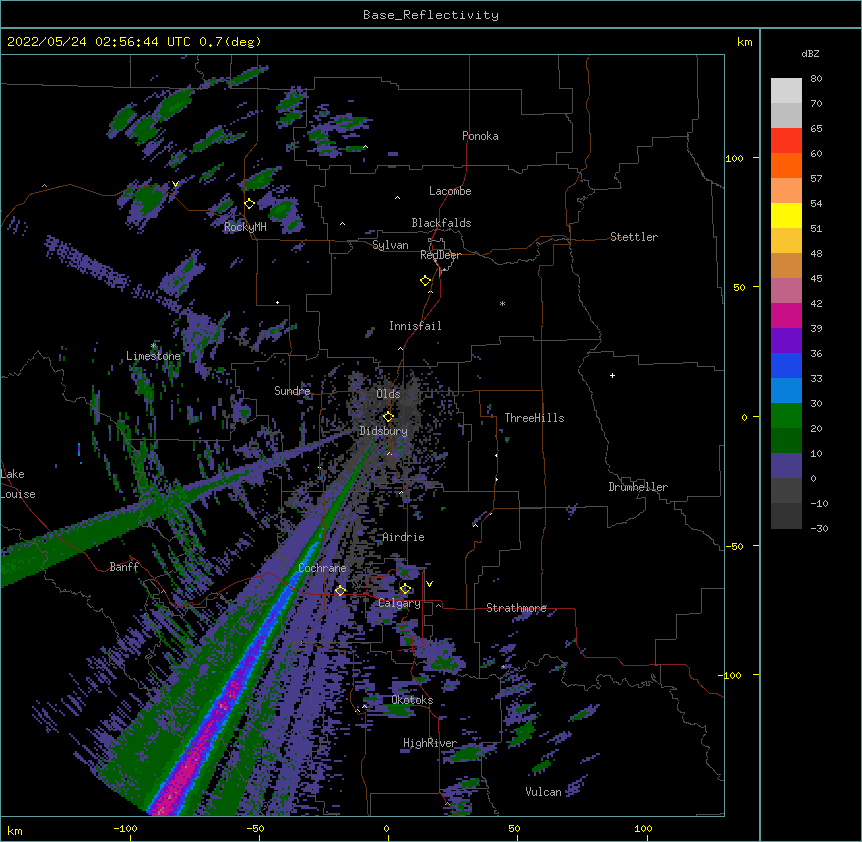The image size is (862, 842).
Task: Click the yellow radar site marker between Olds and Didsbury
Action: [x=389, y=416]
